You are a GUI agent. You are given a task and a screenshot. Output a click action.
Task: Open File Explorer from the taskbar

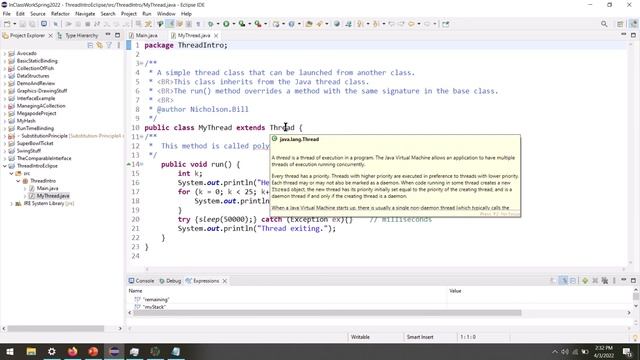point(31,351)
